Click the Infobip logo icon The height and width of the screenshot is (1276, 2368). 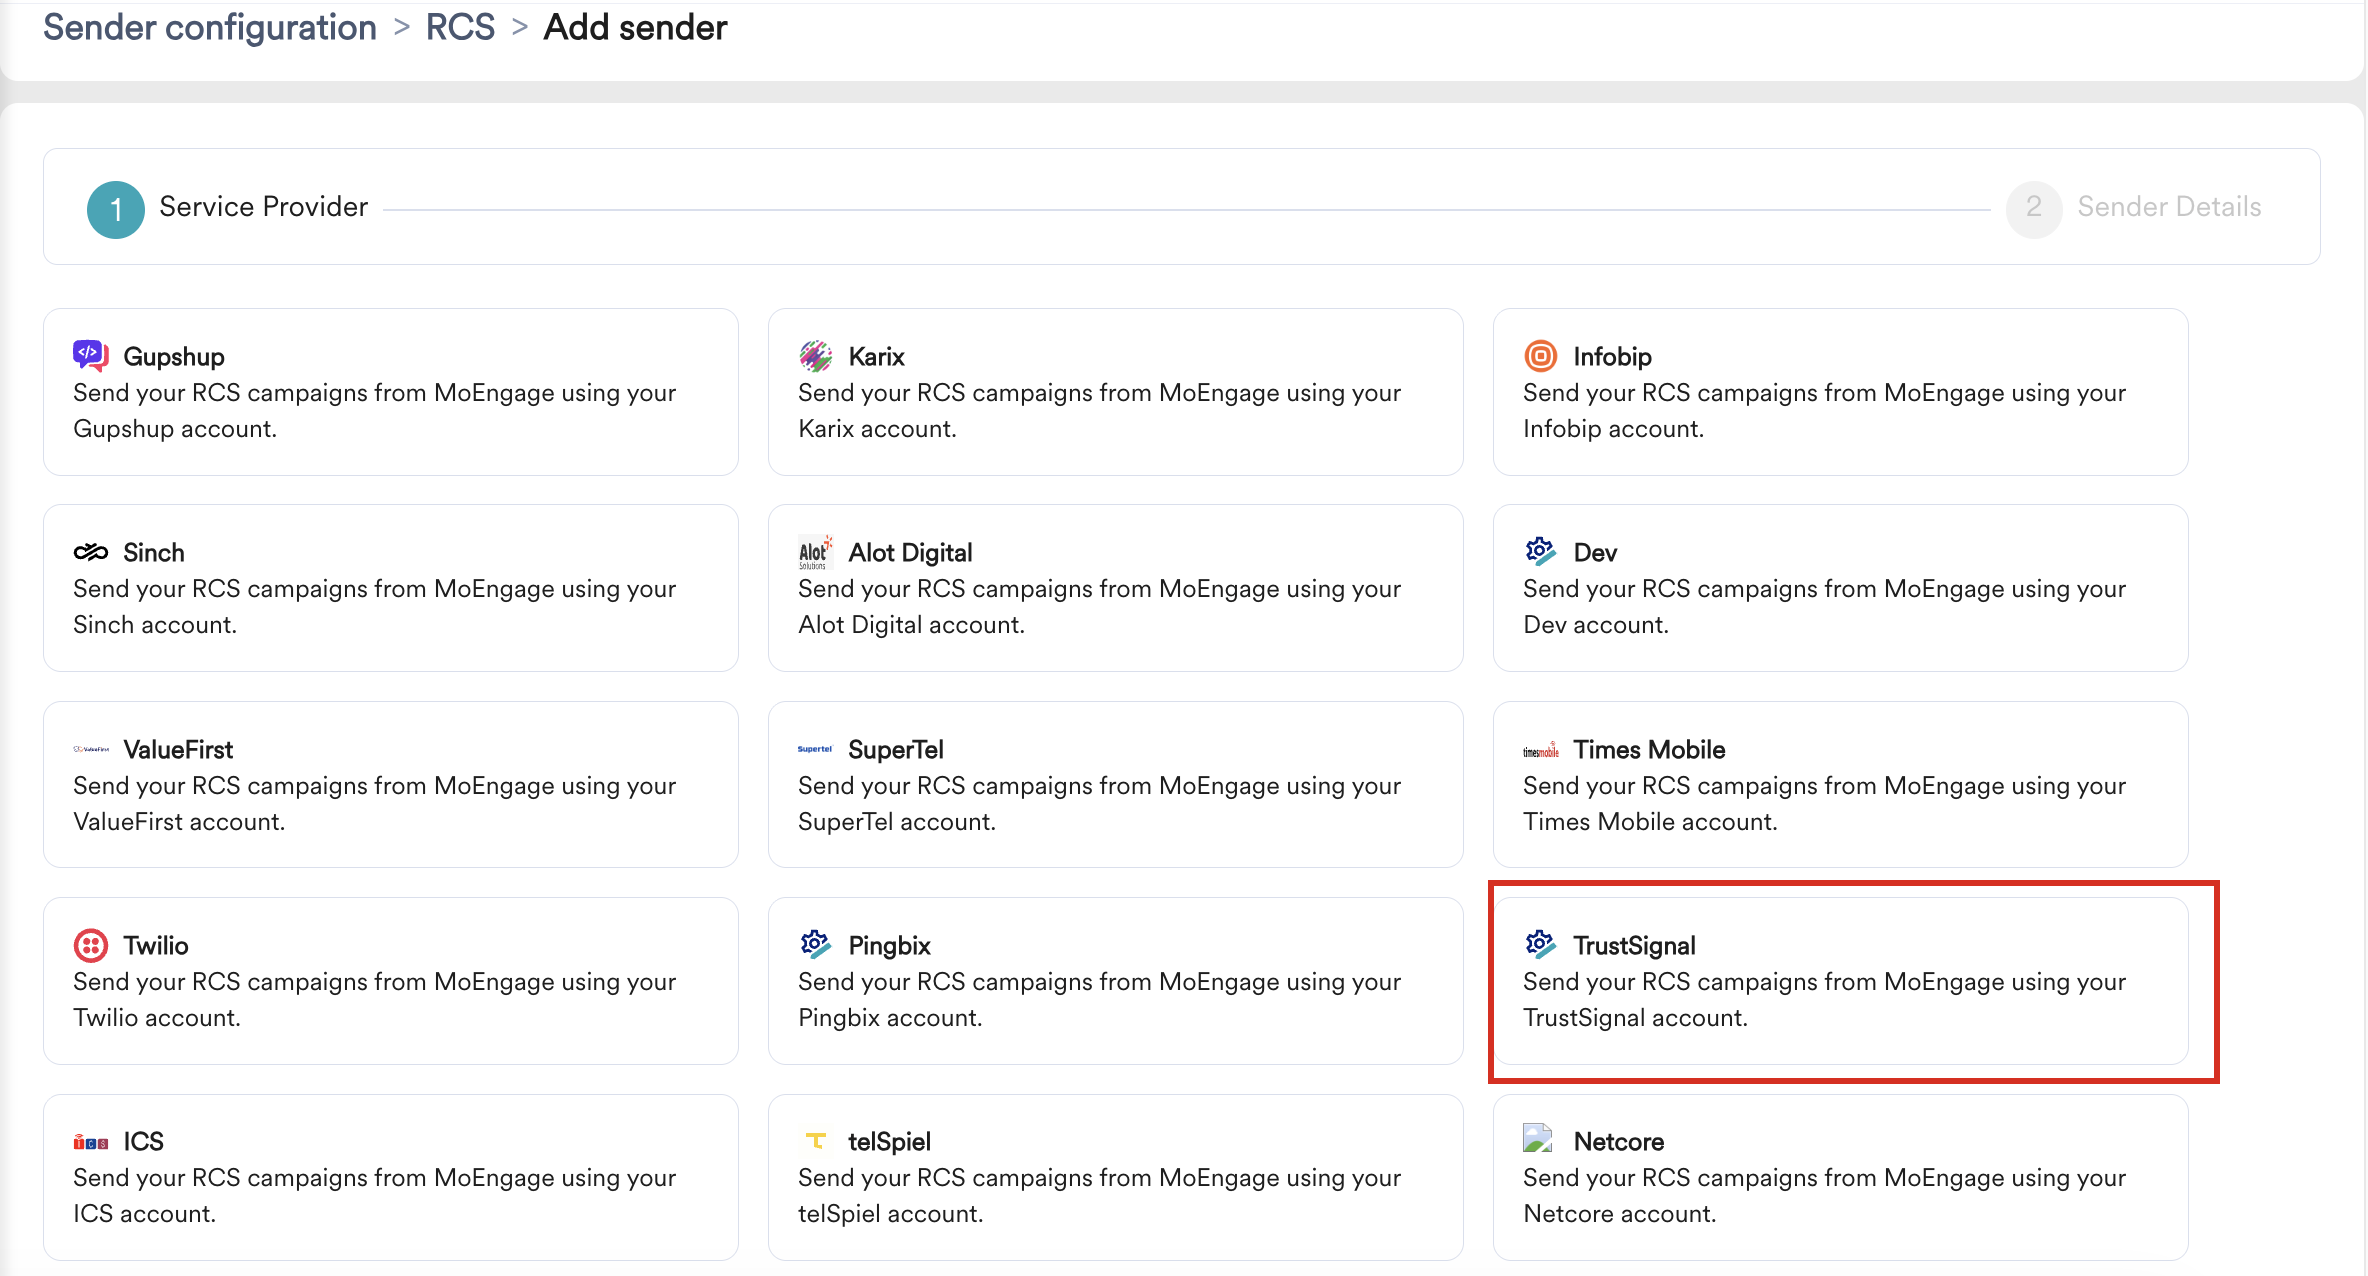1540,355
